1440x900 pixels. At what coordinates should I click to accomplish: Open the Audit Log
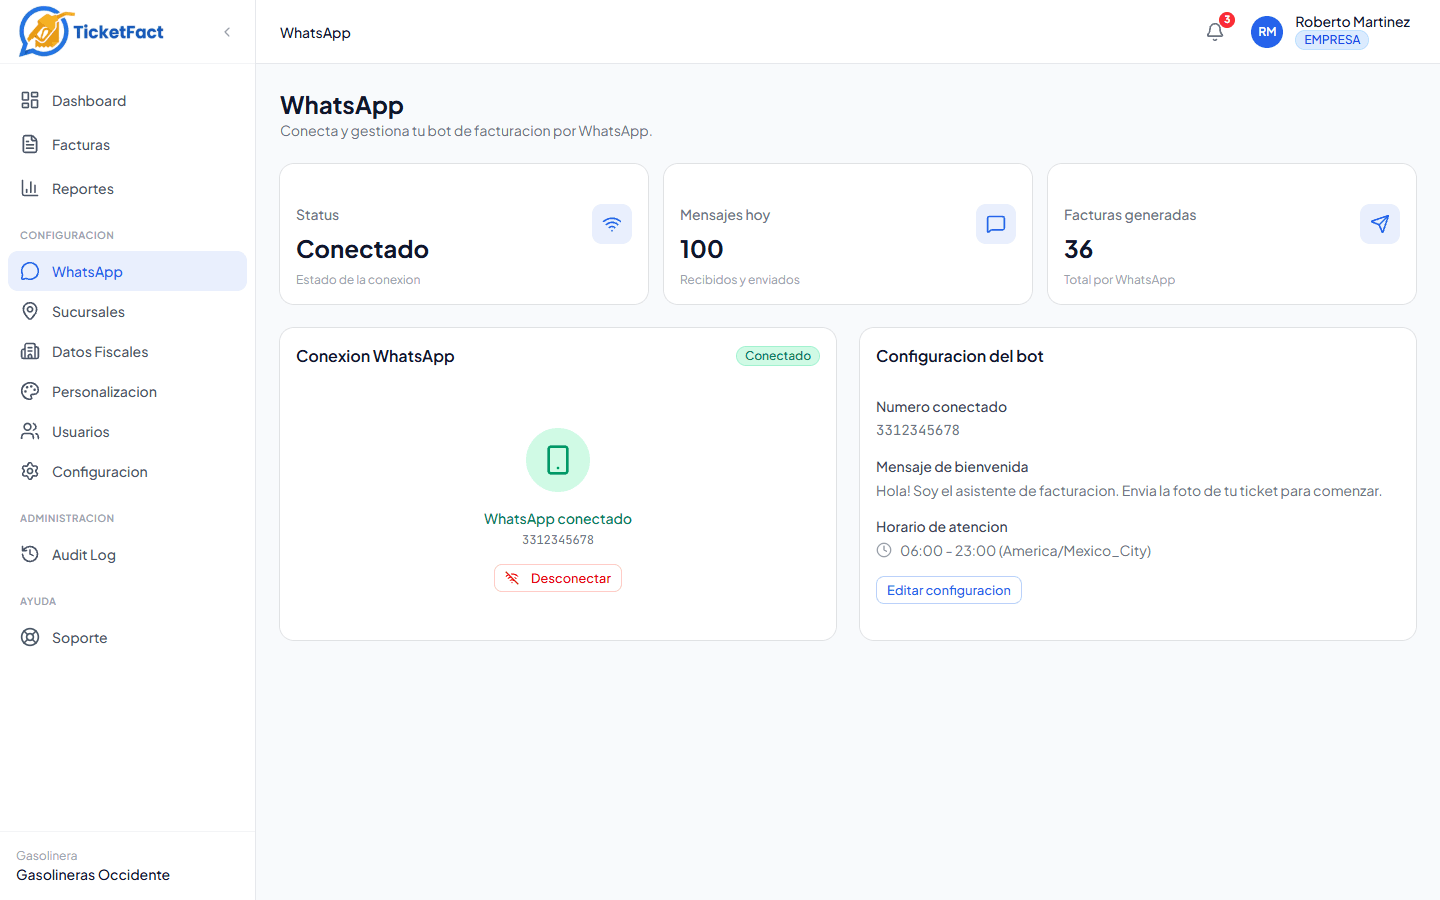coord(83,555)
